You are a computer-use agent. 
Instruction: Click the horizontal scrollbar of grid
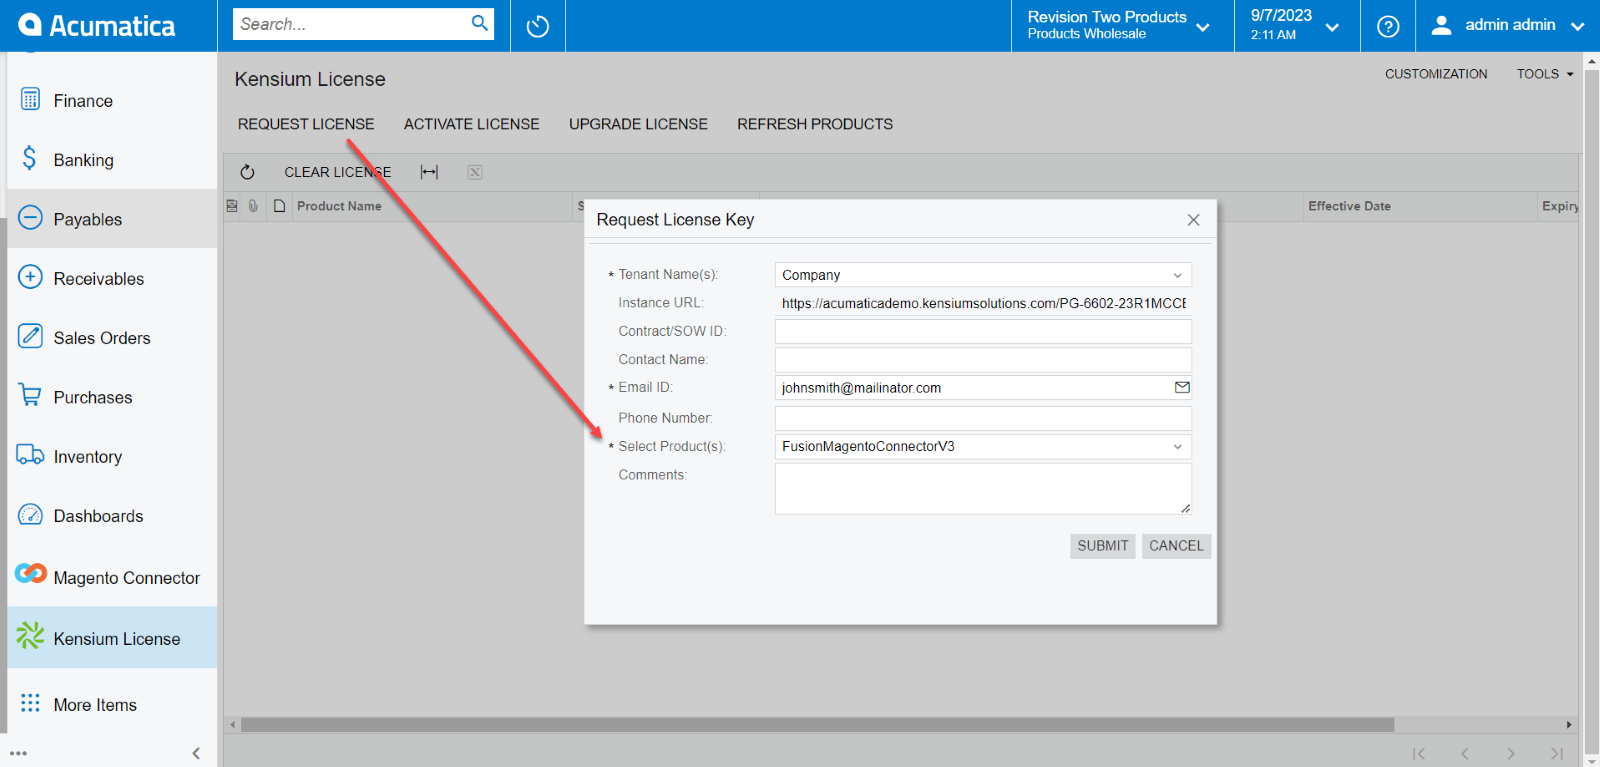(817, 724)
